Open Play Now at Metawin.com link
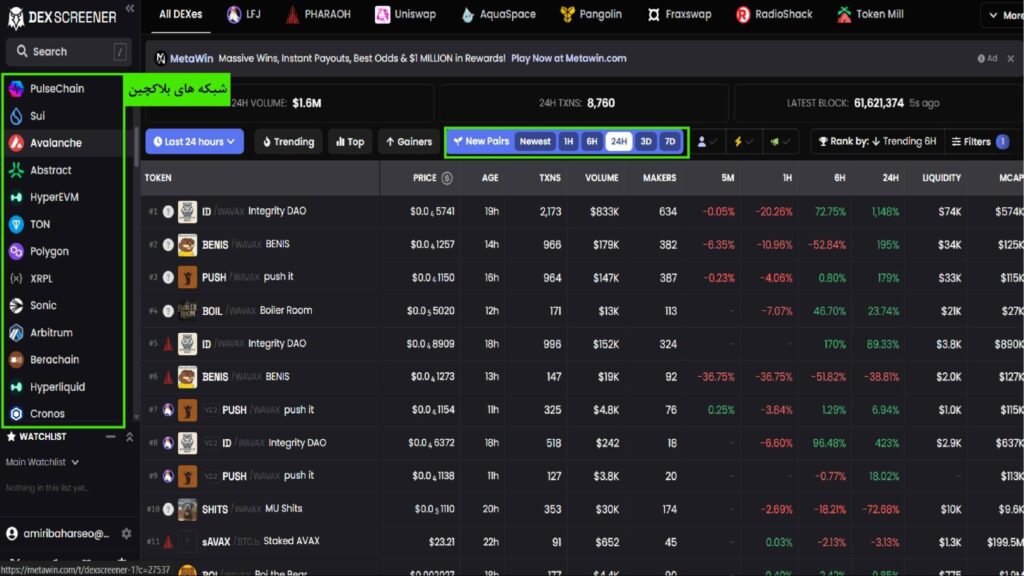This screenshot has width=1024, height=576. click(568, 58)
